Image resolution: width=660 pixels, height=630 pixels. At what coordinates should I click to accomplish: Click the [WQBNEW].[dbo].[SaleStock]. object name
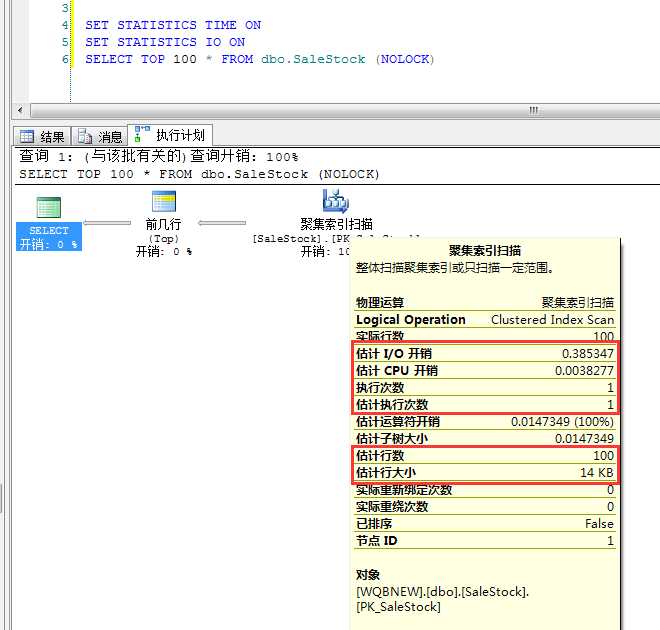442,592
